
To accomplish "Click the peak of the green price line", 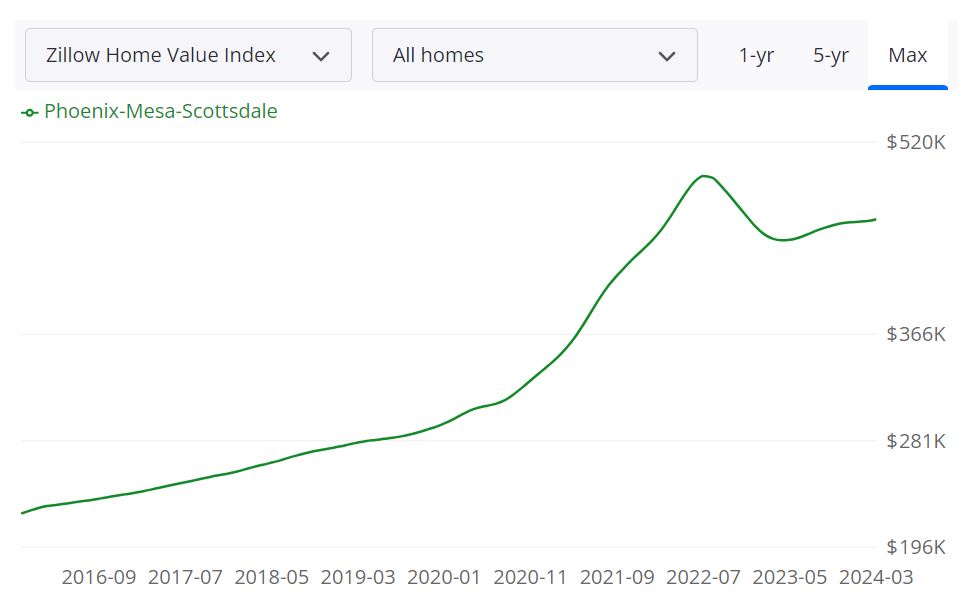I will 704,176.
